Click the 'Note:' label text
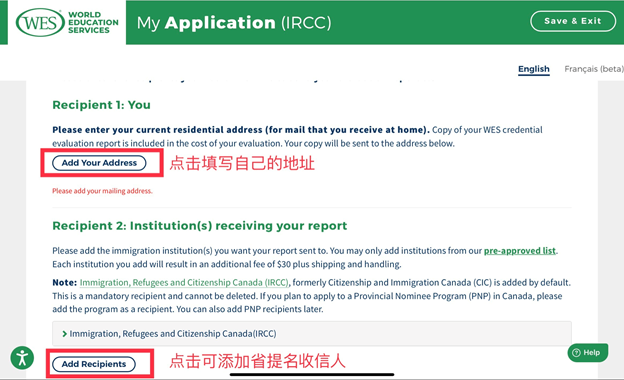 [x=64, y=283]
